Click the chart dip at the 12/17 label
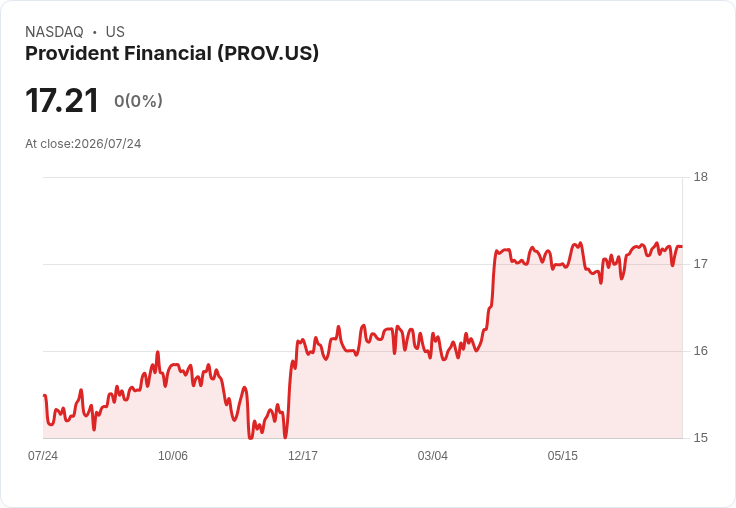This screenshot has width=736, height=508. 285,437
